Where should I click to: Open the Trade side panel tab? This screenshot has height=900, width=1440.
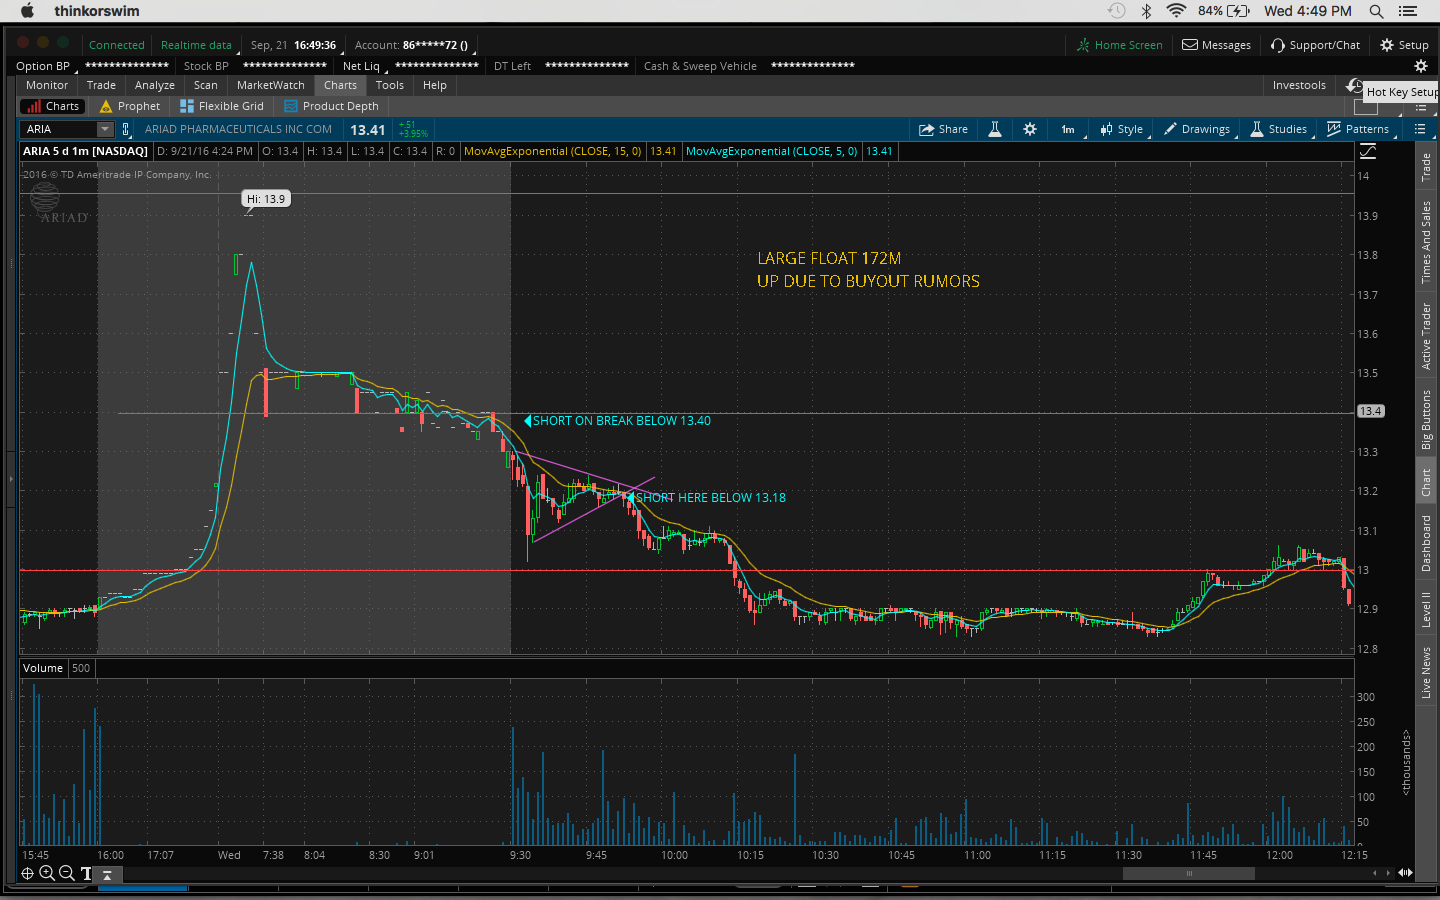click(x=1426, y=167)
